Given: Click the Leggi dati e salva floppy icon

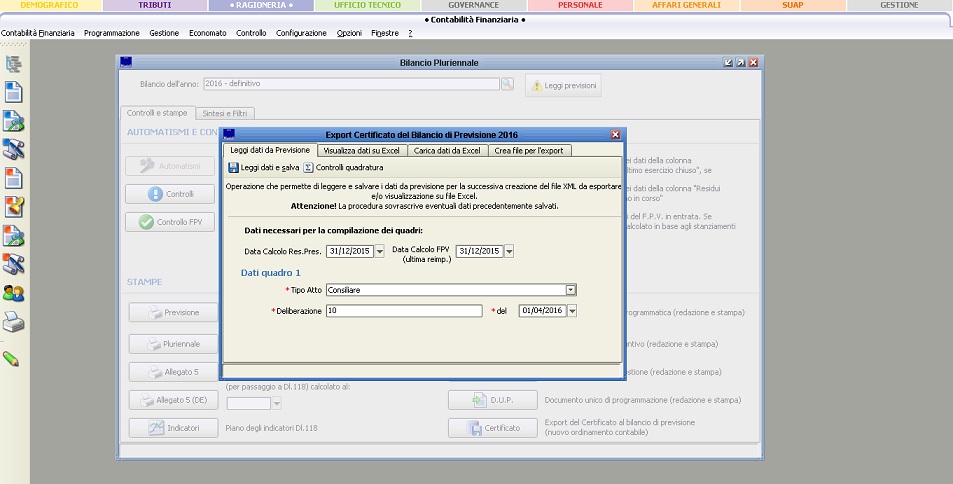Looking at the screenshot, I should (x=233, y=168).
